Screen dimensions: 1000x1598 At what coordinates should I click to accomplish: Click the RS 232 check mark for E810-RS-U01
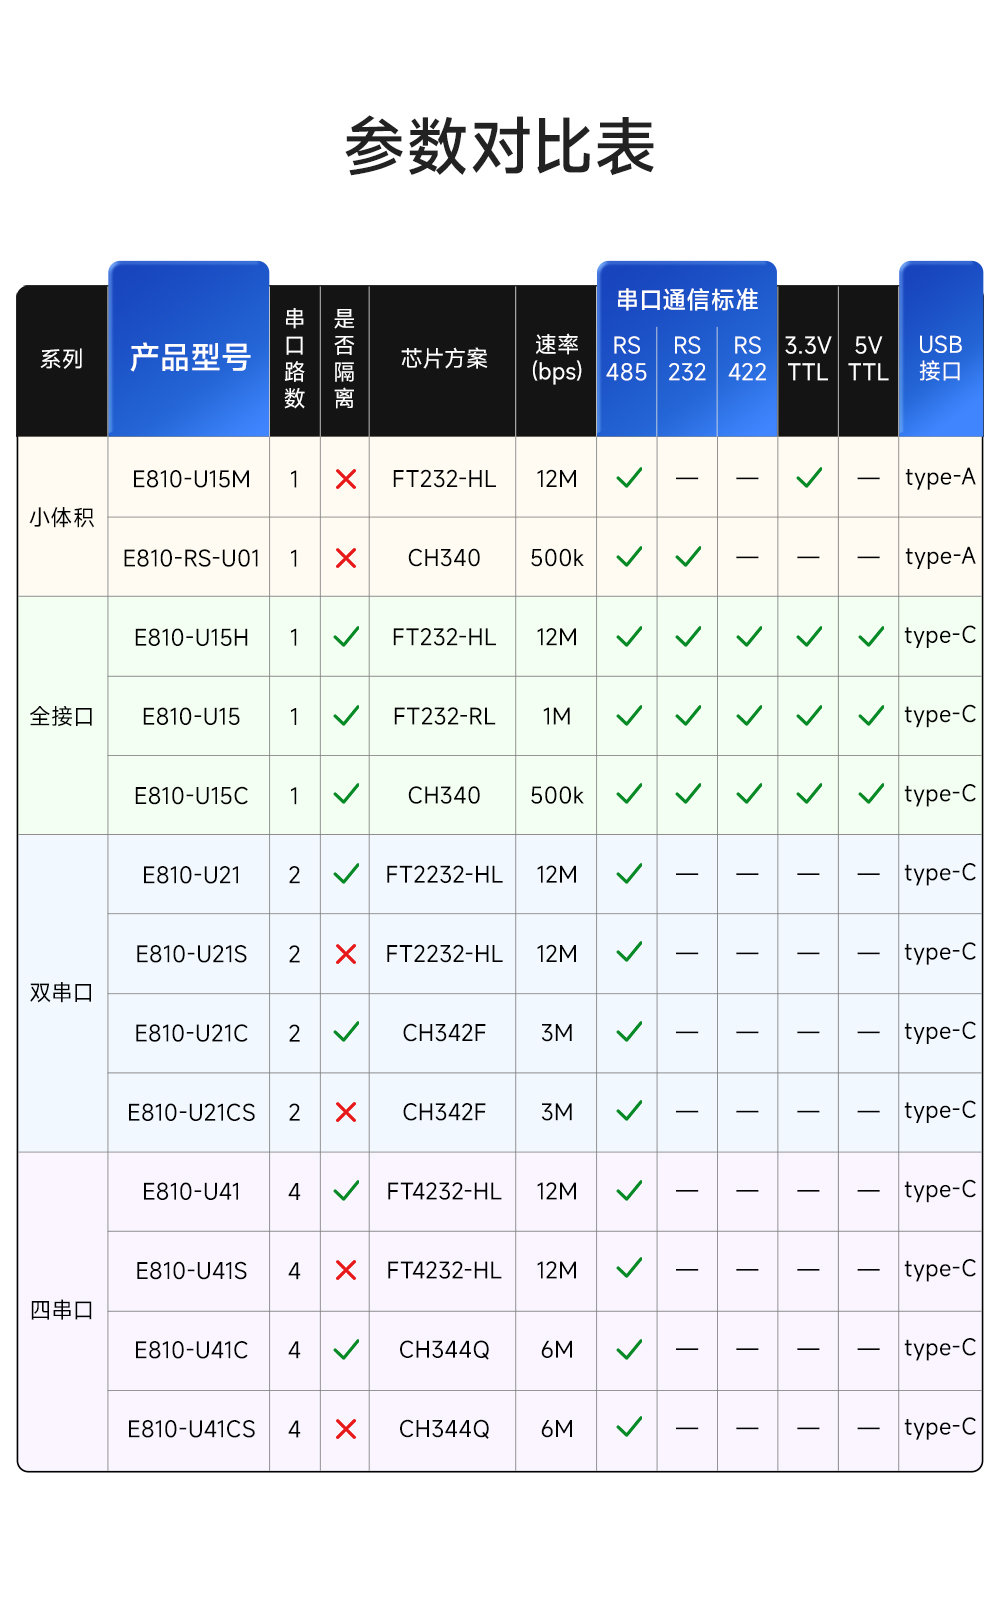click(688, 557)
